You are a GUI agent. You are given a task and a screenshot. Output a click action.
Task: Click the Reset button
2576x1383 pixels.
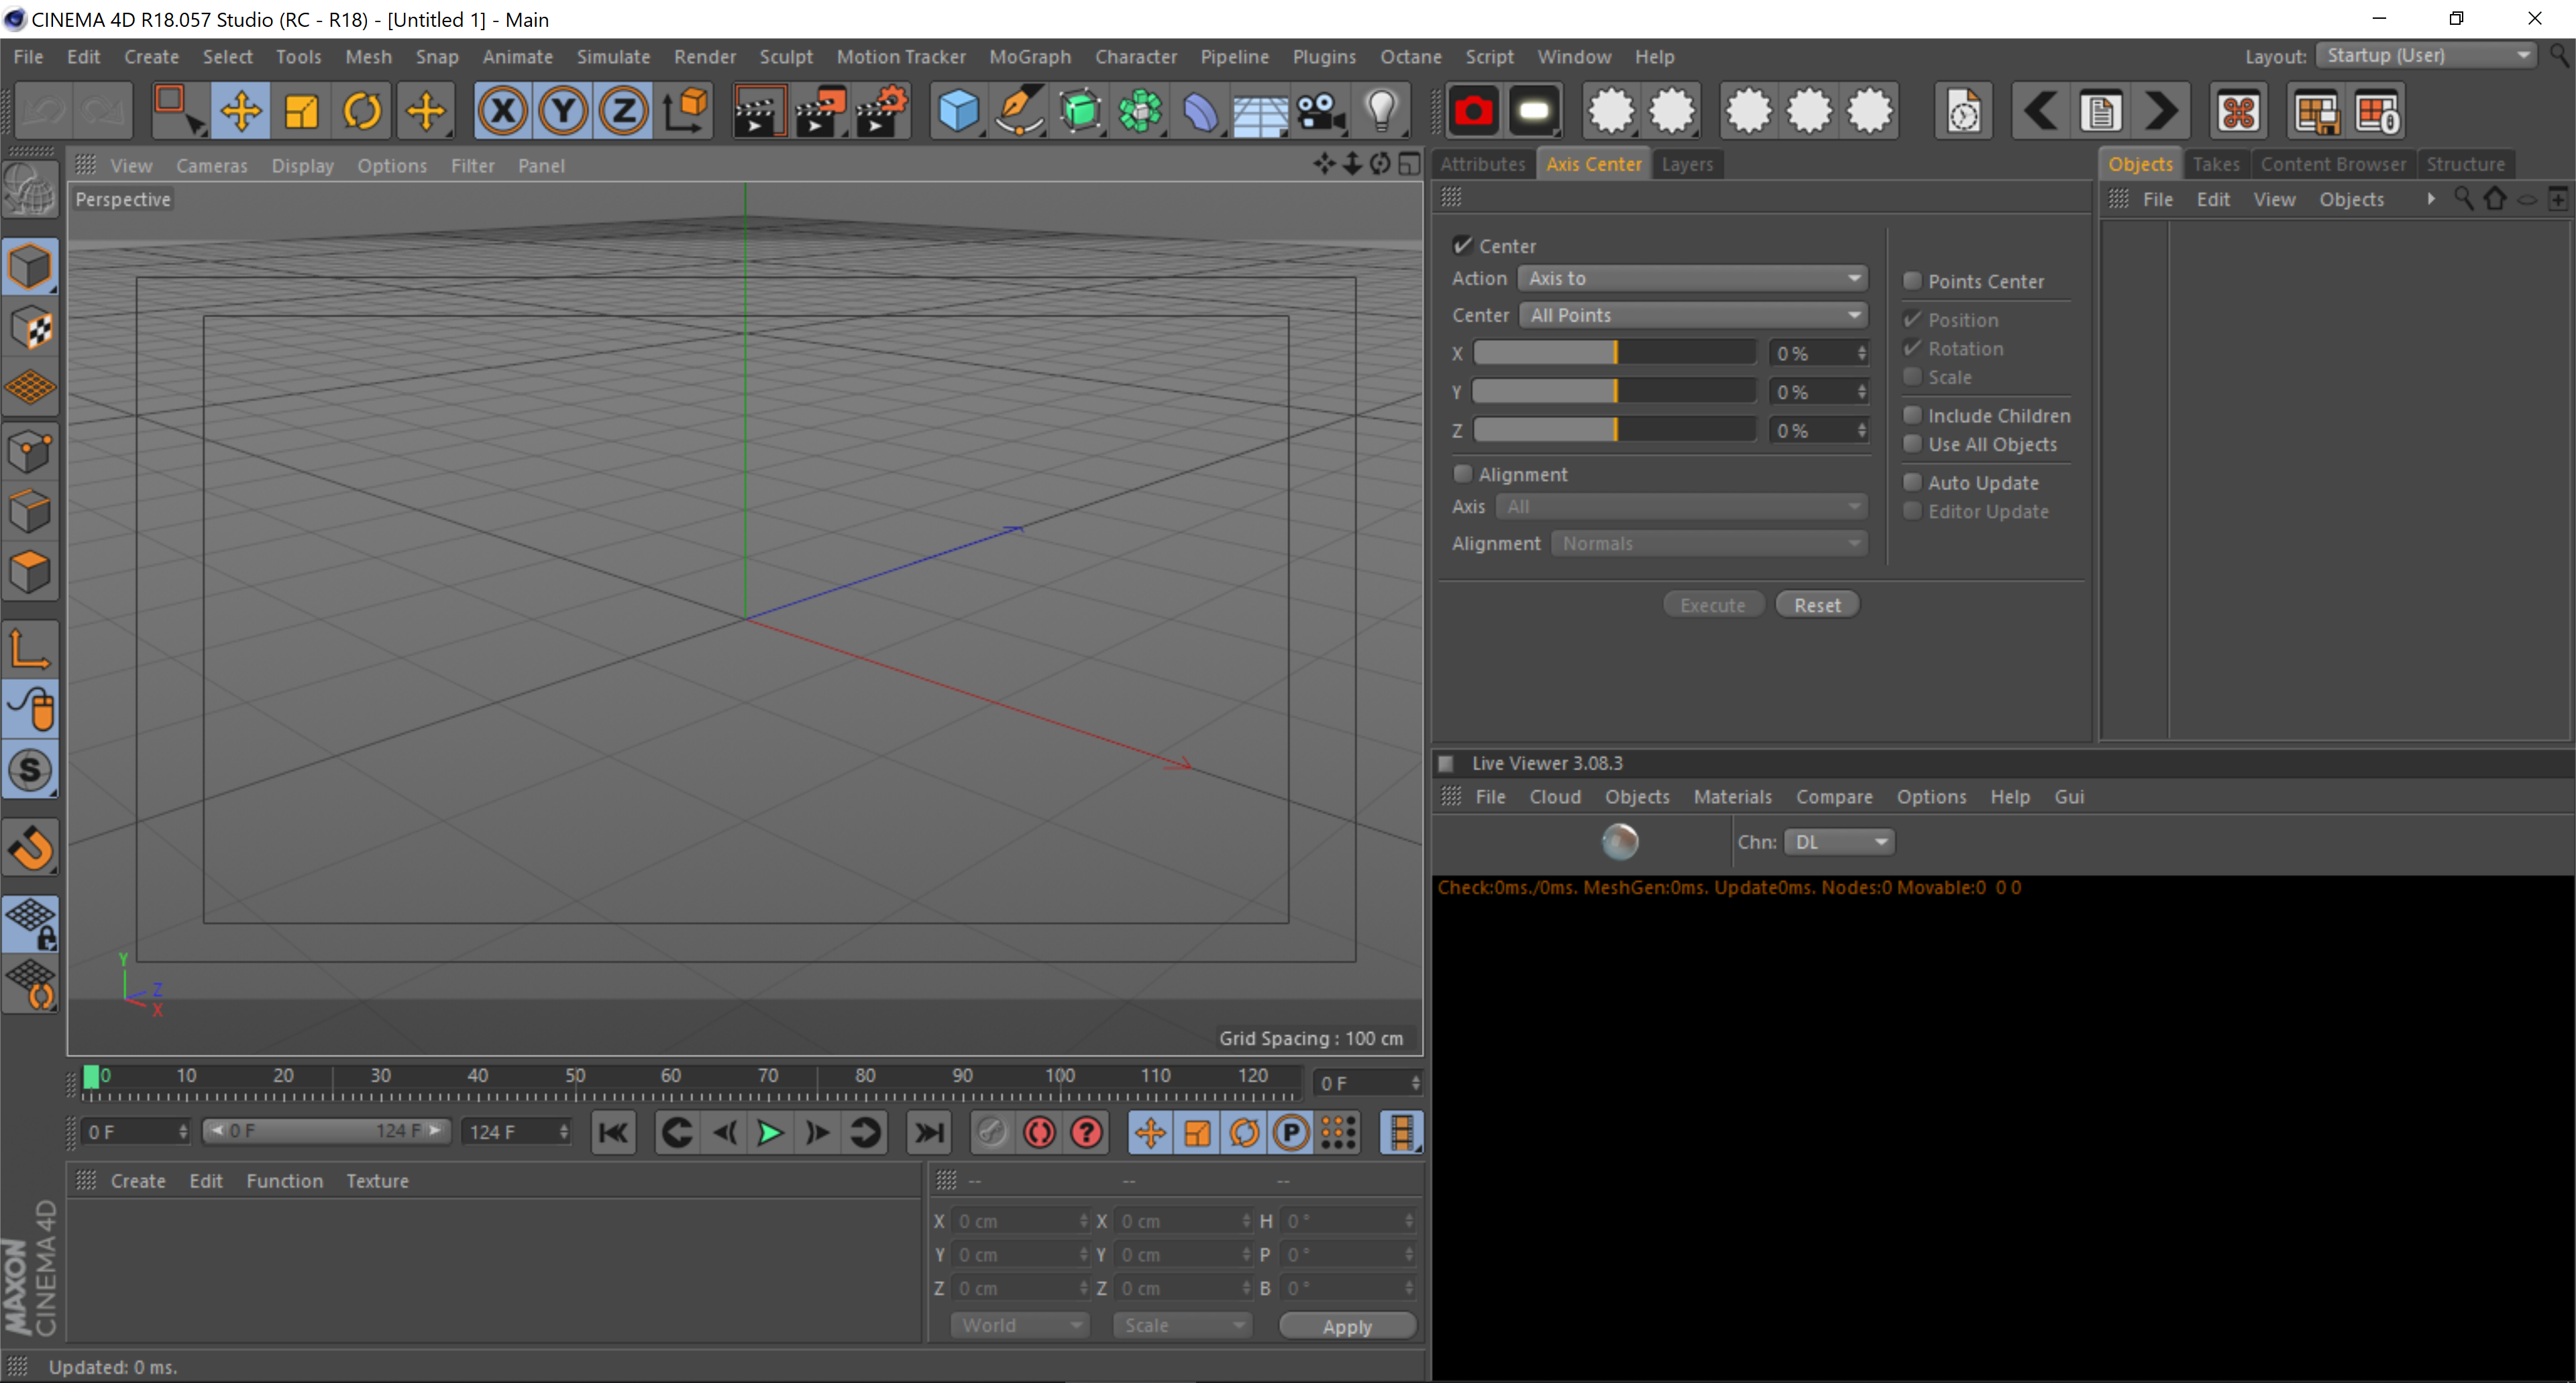(1816, 605)
